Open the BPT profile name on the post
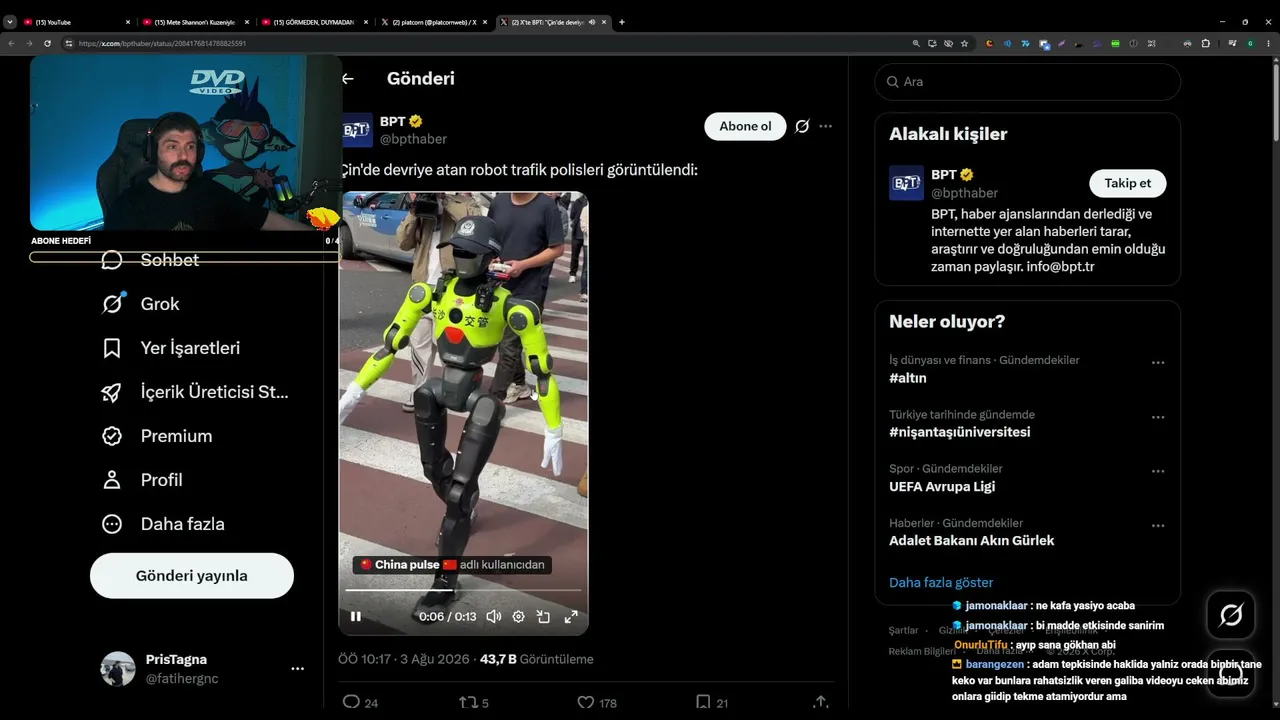The image size is (1280, 720). [x=393, y=121]
